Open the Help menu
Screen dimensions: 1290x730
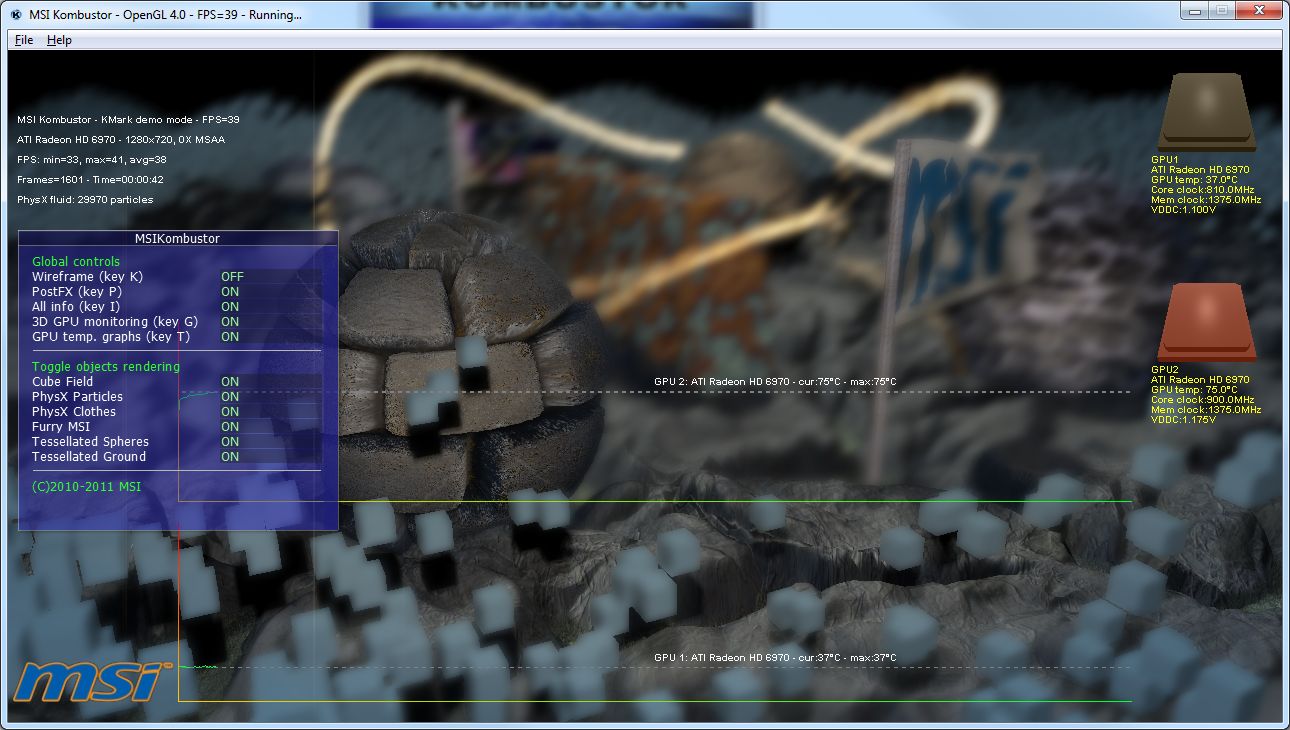[59, 40]
